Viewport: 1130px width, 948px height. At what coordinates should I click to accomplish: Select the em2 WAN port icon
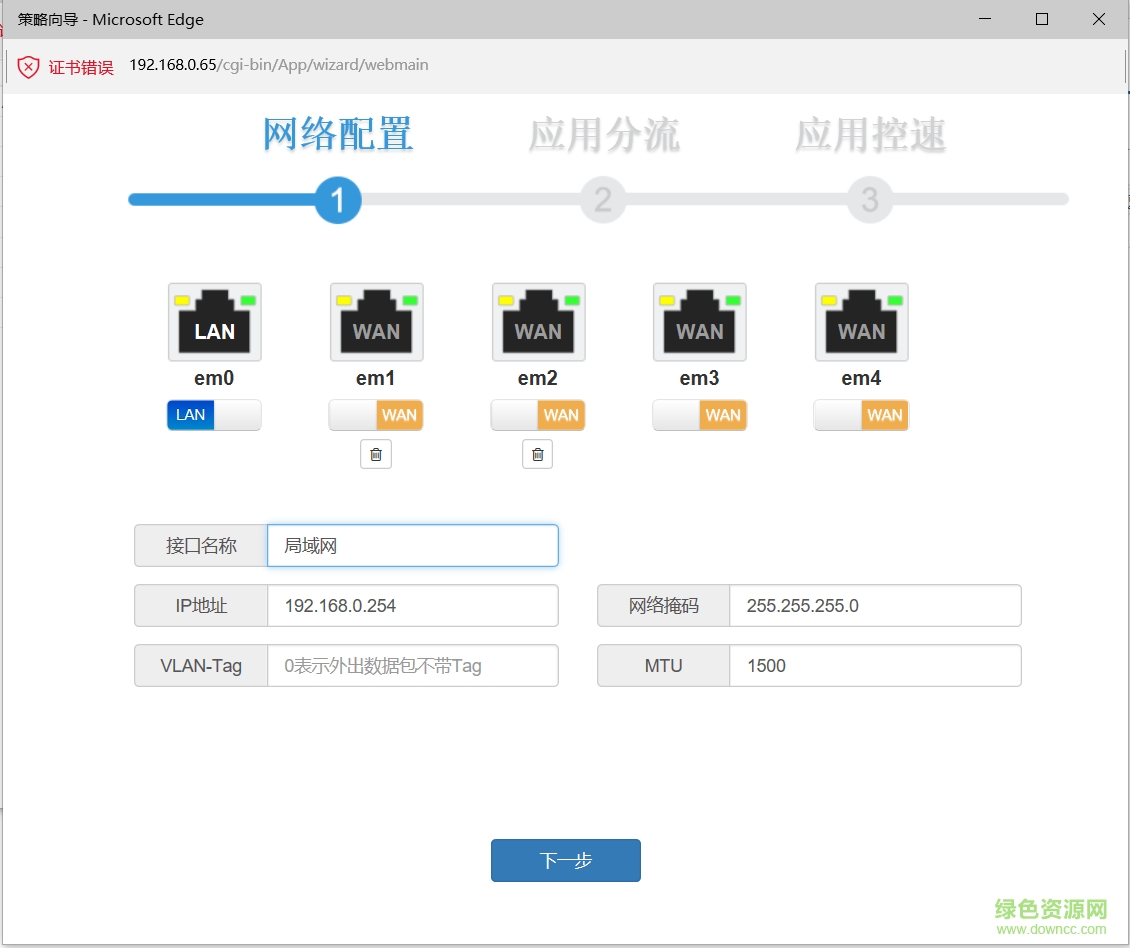tap(537, 321)
